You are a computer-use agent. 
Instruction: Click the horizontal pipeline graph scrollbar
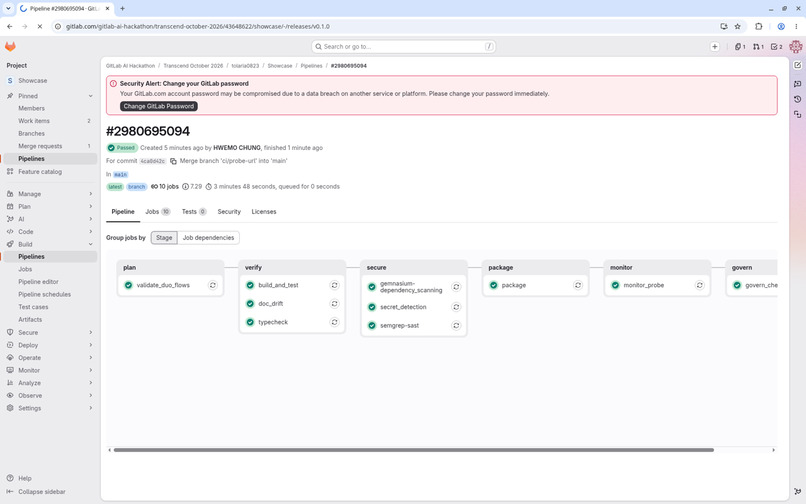click(413, 450)
